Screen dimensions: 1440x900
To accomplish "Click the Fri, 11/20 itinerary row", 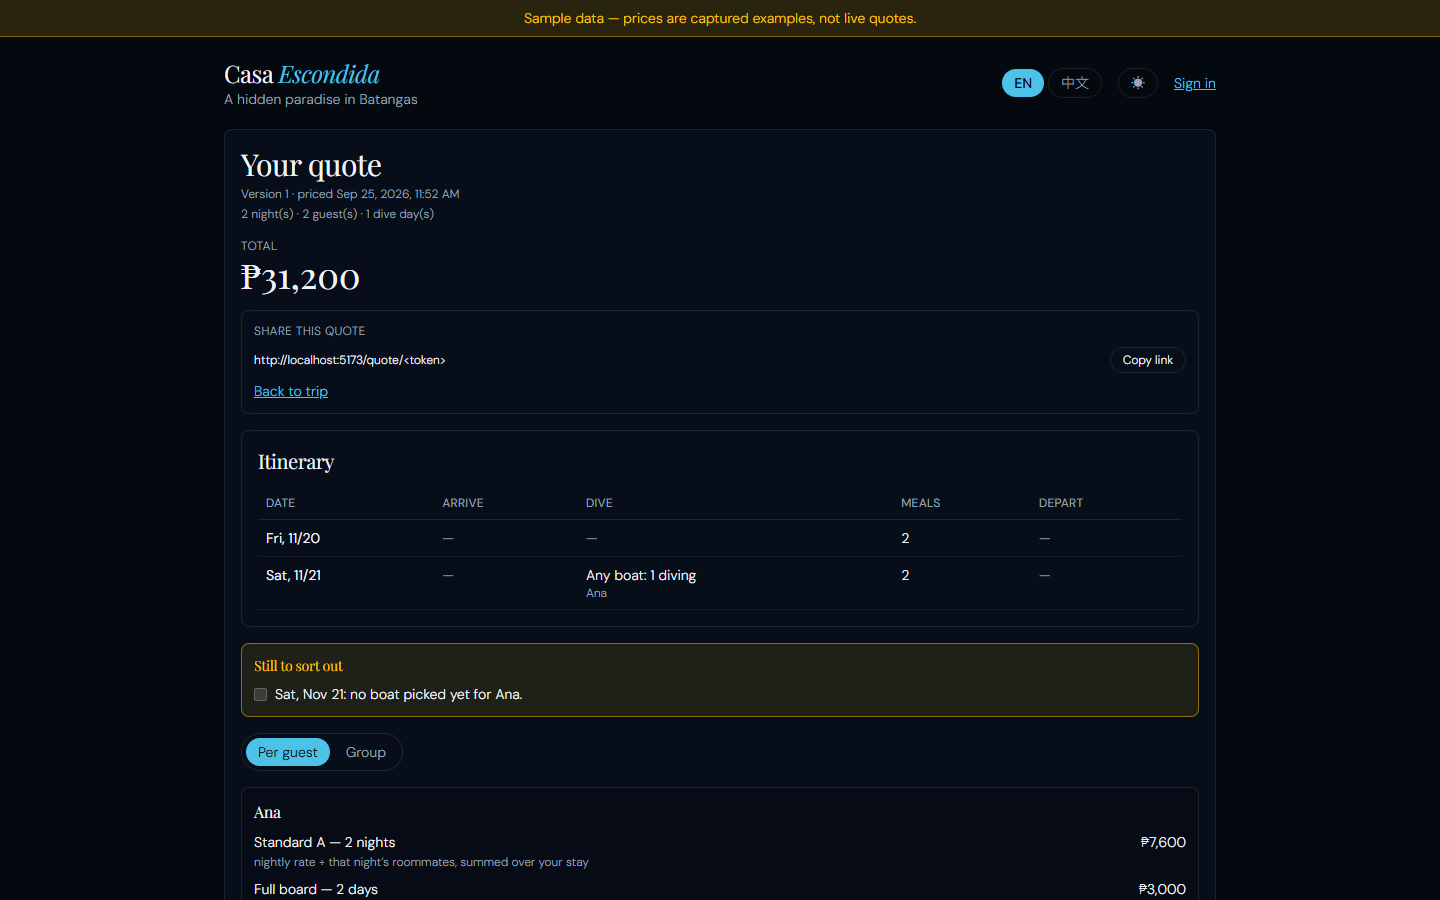I will [x=720, y=538].
